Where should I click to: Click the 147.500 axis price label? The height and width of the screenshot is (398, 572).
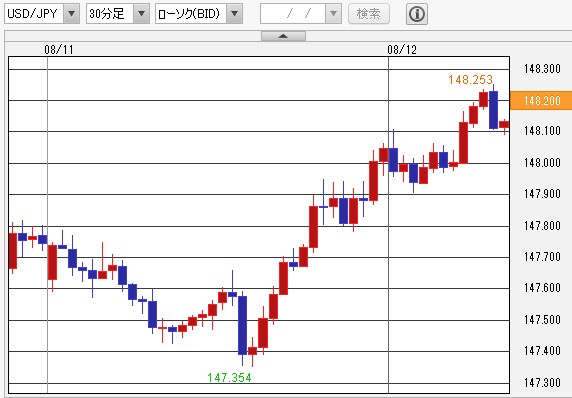tap(542, 320)
